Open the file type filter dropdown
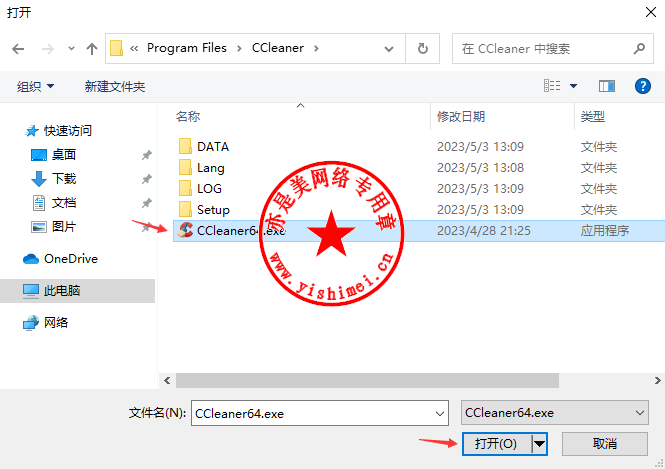 coord(554,413)
